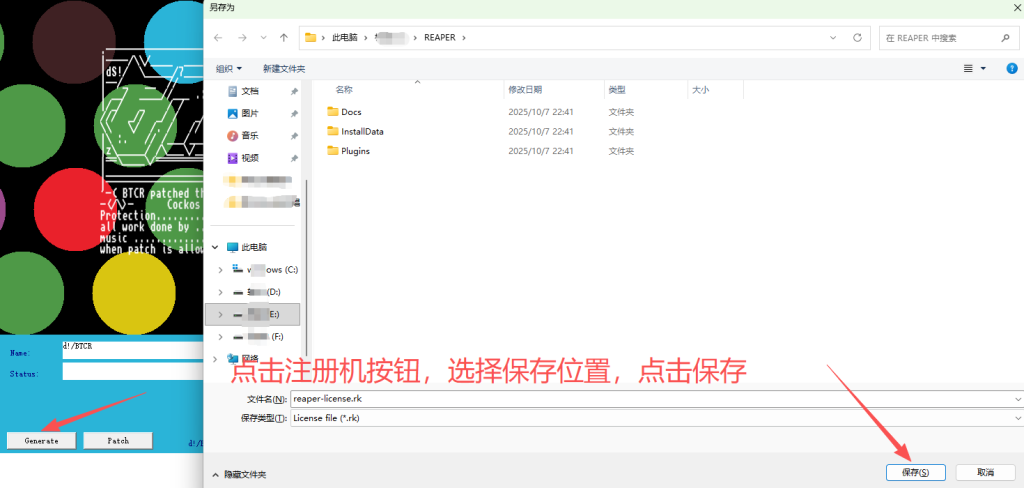
Task: Go back to the previous folder
Action: click(218, 38)
